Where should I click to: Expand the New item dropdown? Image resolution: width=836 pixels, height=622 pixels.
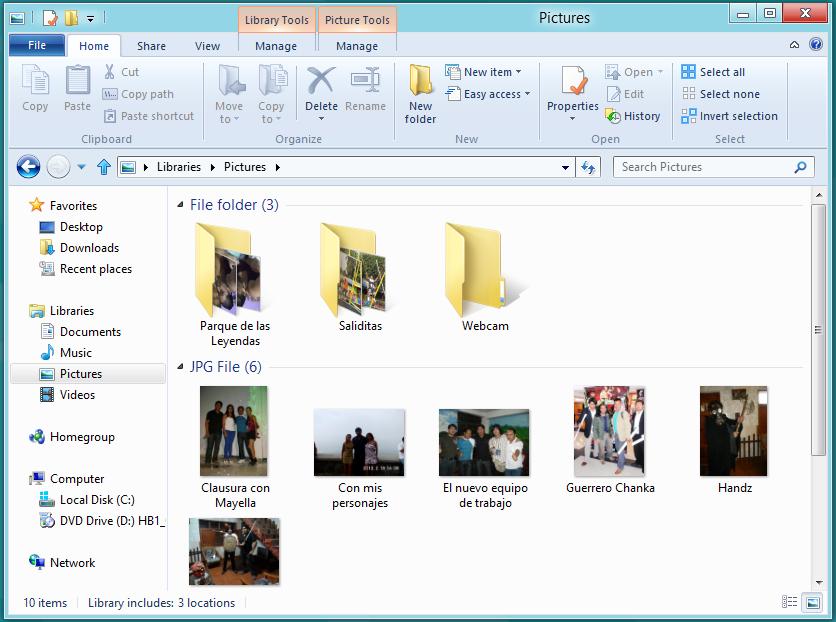[x=488, y=72]
